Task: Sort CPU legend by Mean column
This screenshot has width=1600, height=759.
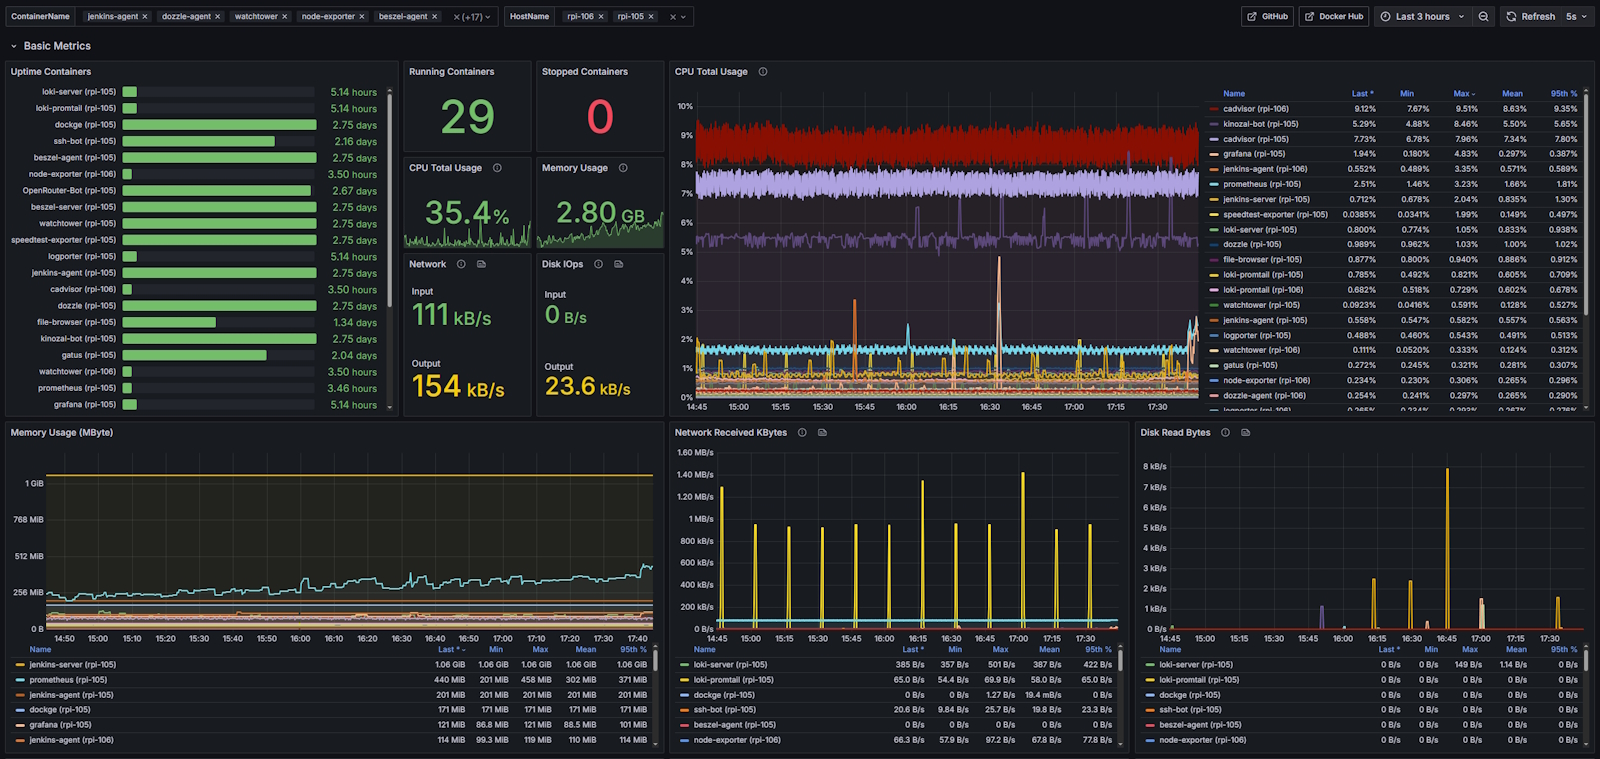Action: pos(1512,94)
